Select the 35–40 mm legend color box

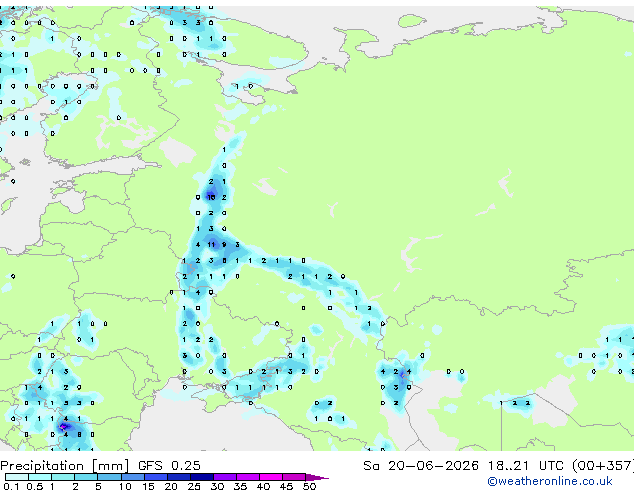pos(247,477)
